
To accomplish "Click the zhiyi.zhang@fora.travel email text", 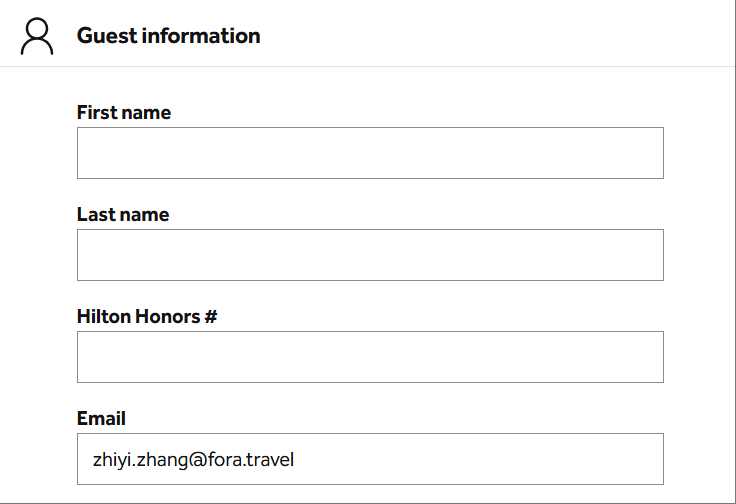I will click(x=193, y=460).
